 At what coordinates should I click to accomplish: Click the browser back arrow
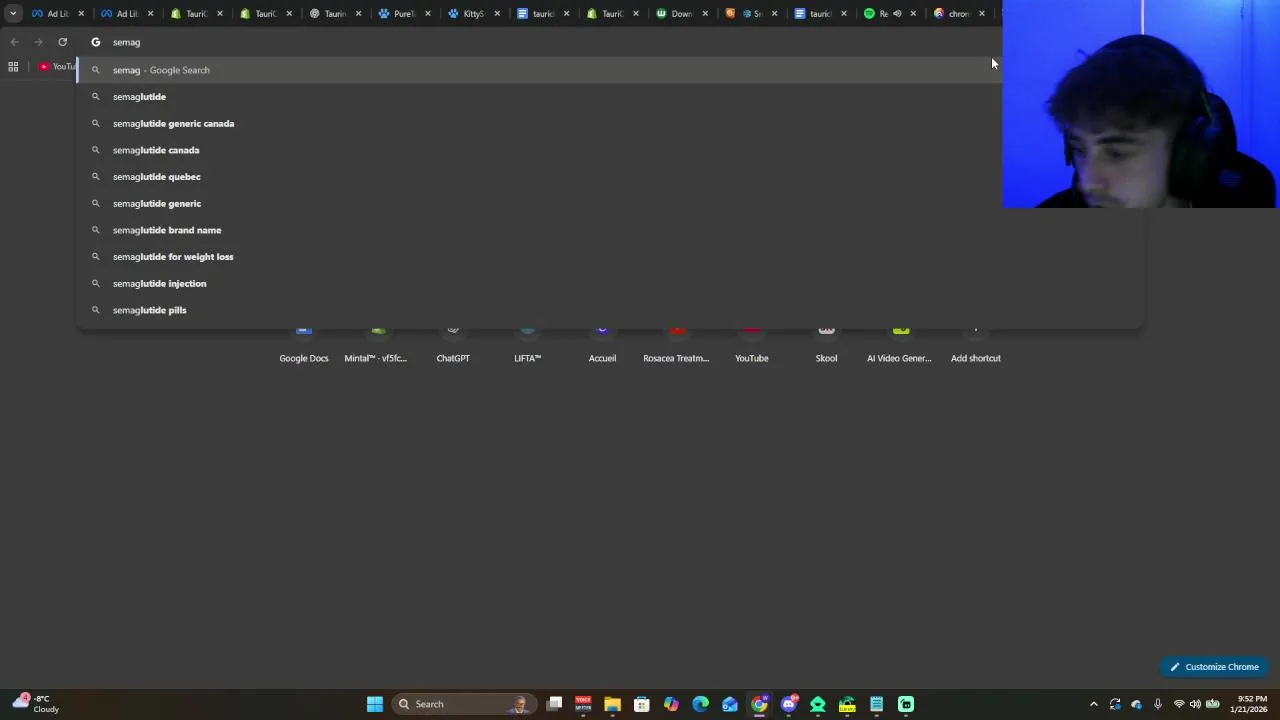point(14,42)
